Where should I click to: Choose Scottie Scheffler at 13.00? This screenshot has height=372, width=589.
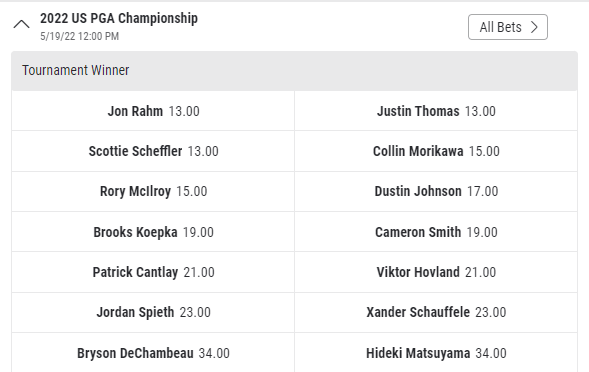click(153, 151)
